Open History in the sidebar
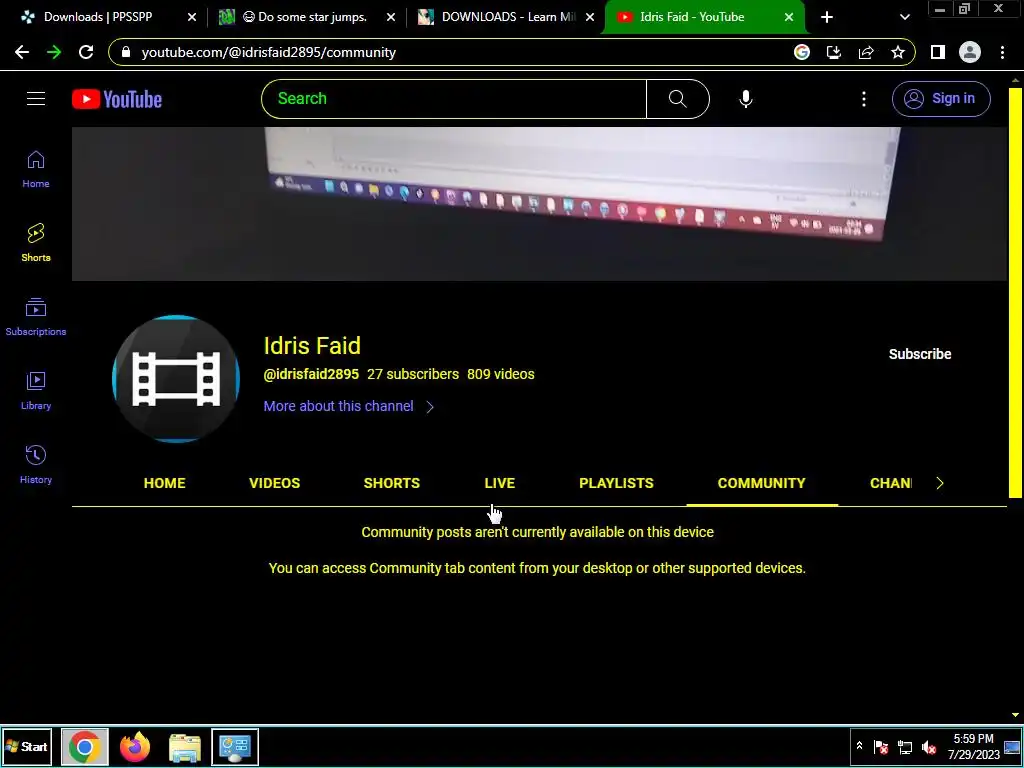1024x768 pixels. (36, 464)
